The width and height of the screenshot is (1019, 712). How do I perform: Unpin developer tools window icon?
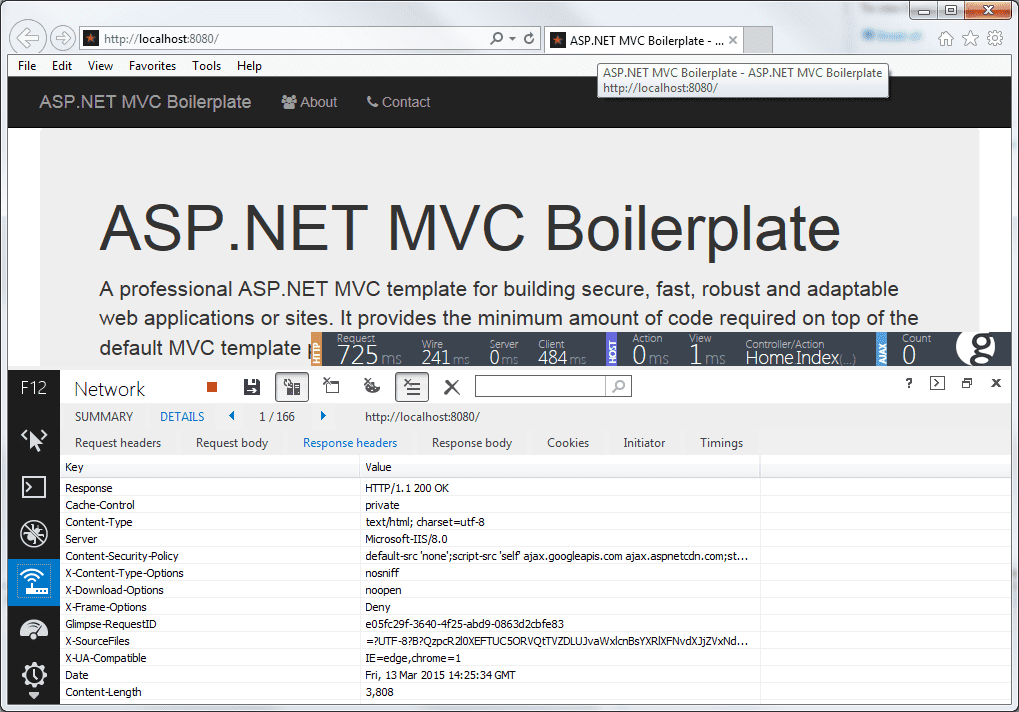[967, 383]
